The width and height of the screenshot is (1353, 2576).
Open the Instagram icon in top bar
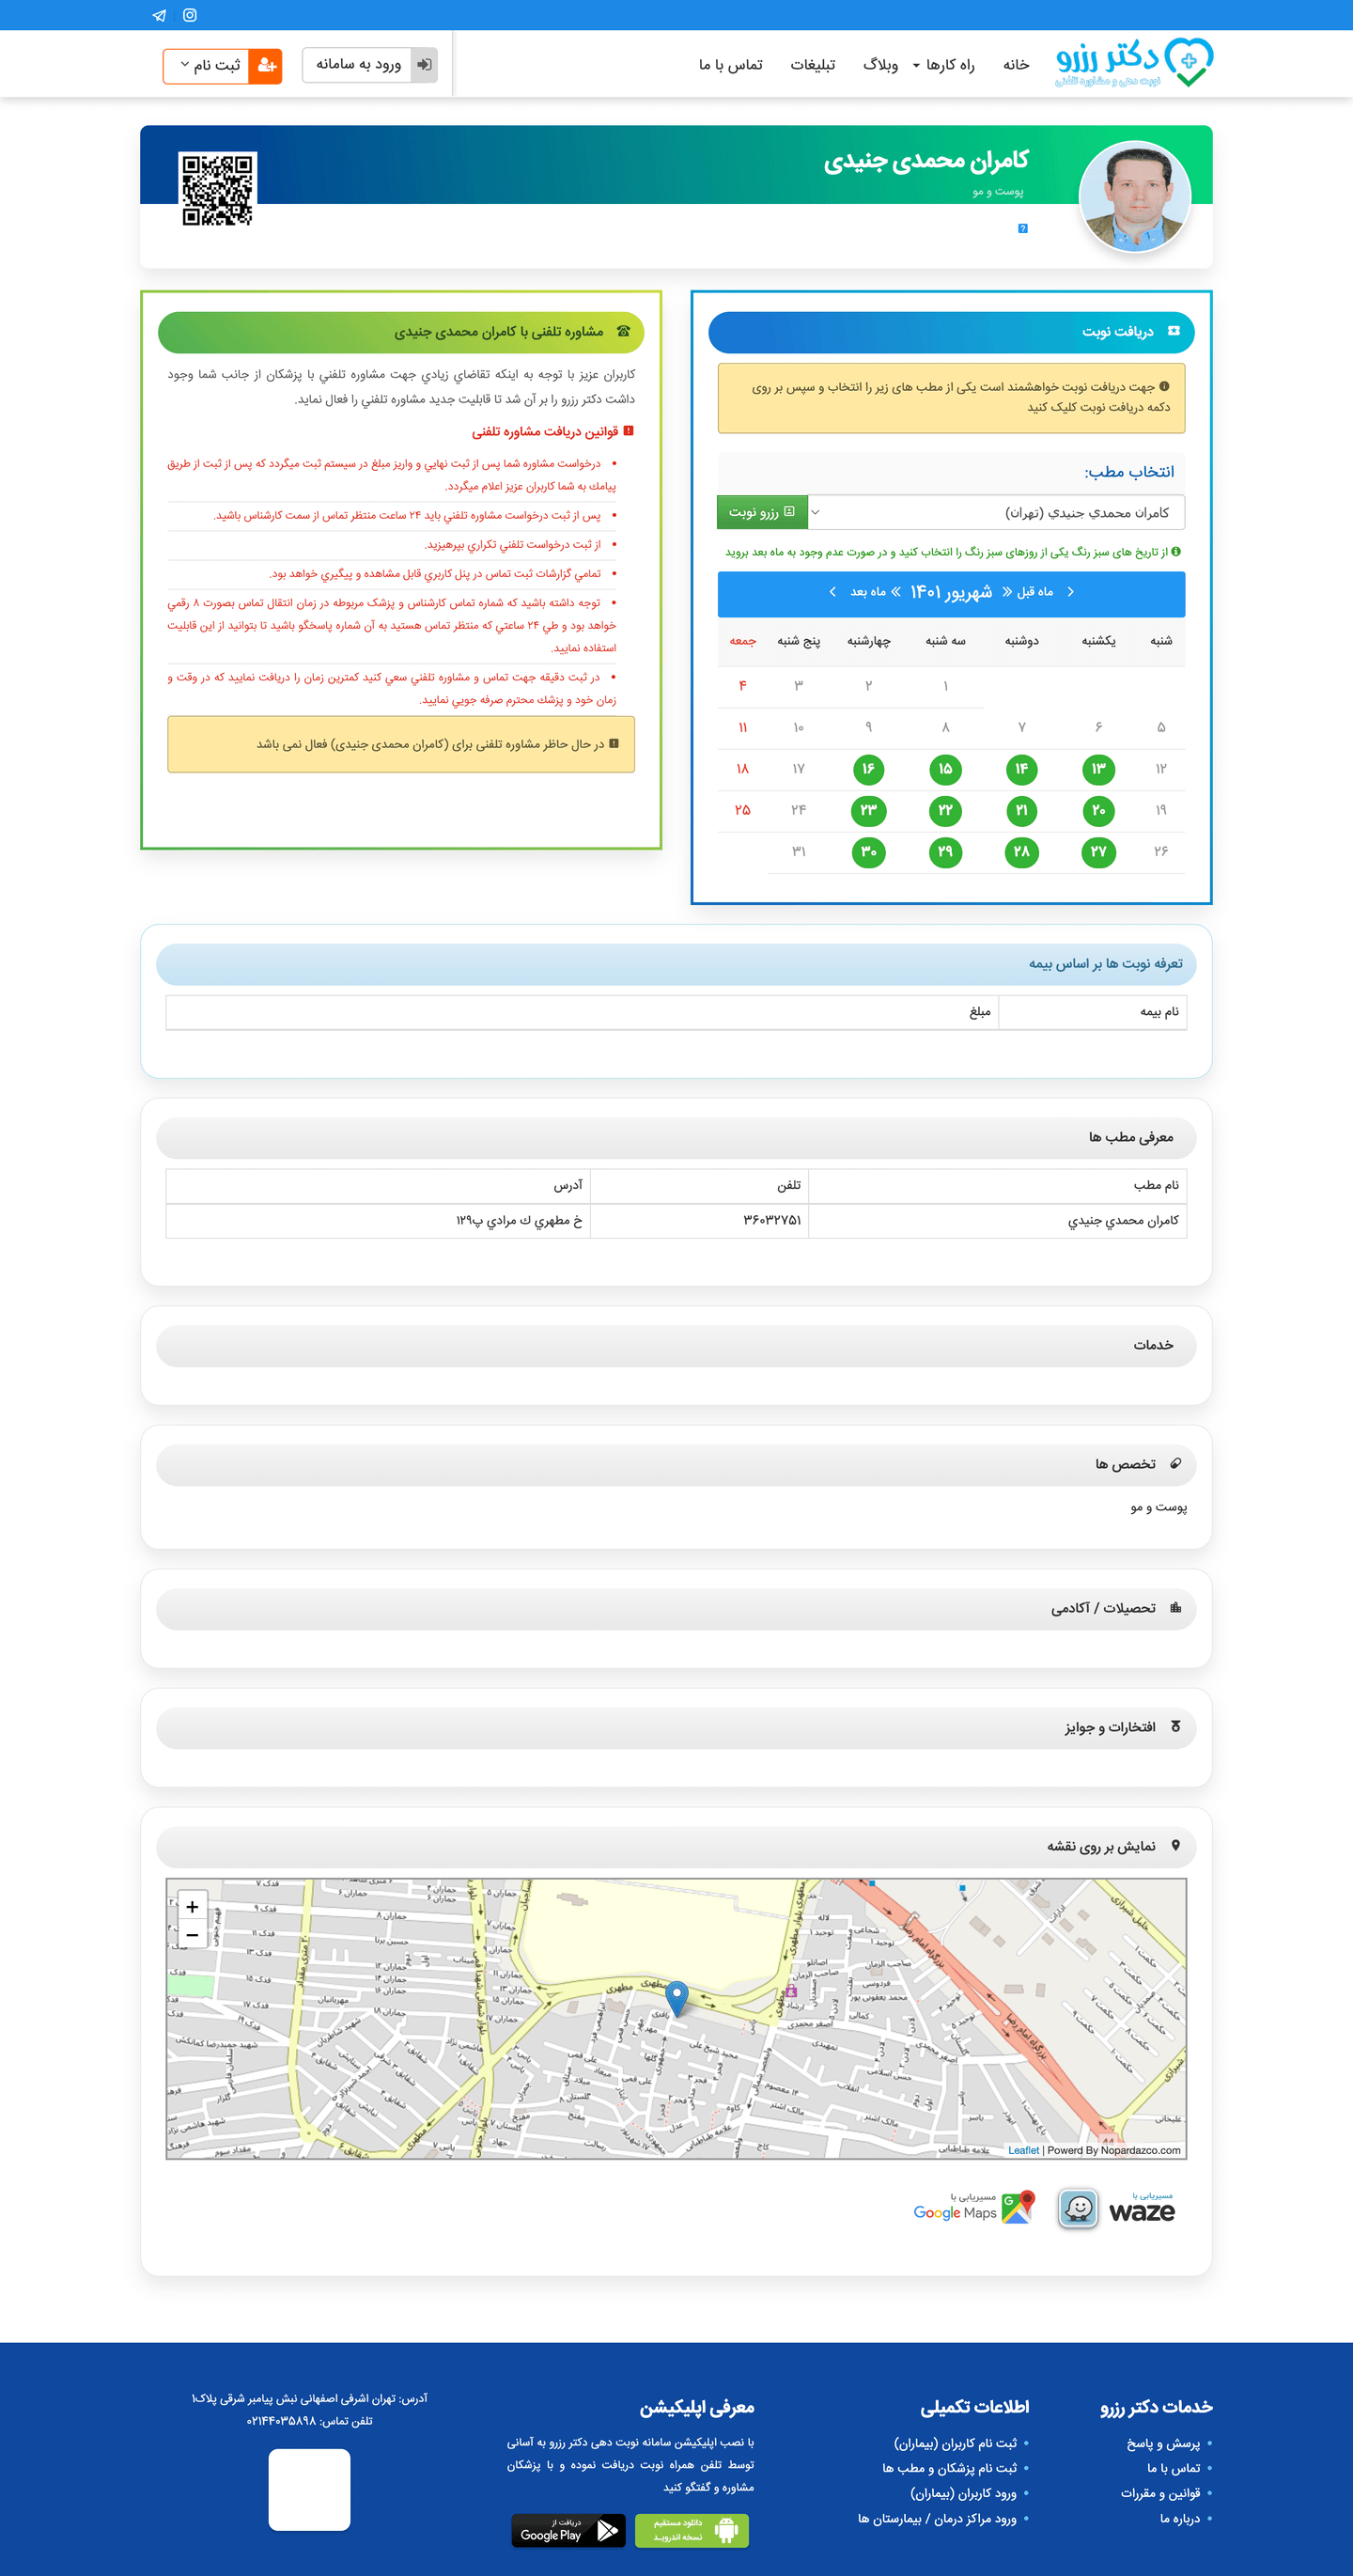pos(190,15)
